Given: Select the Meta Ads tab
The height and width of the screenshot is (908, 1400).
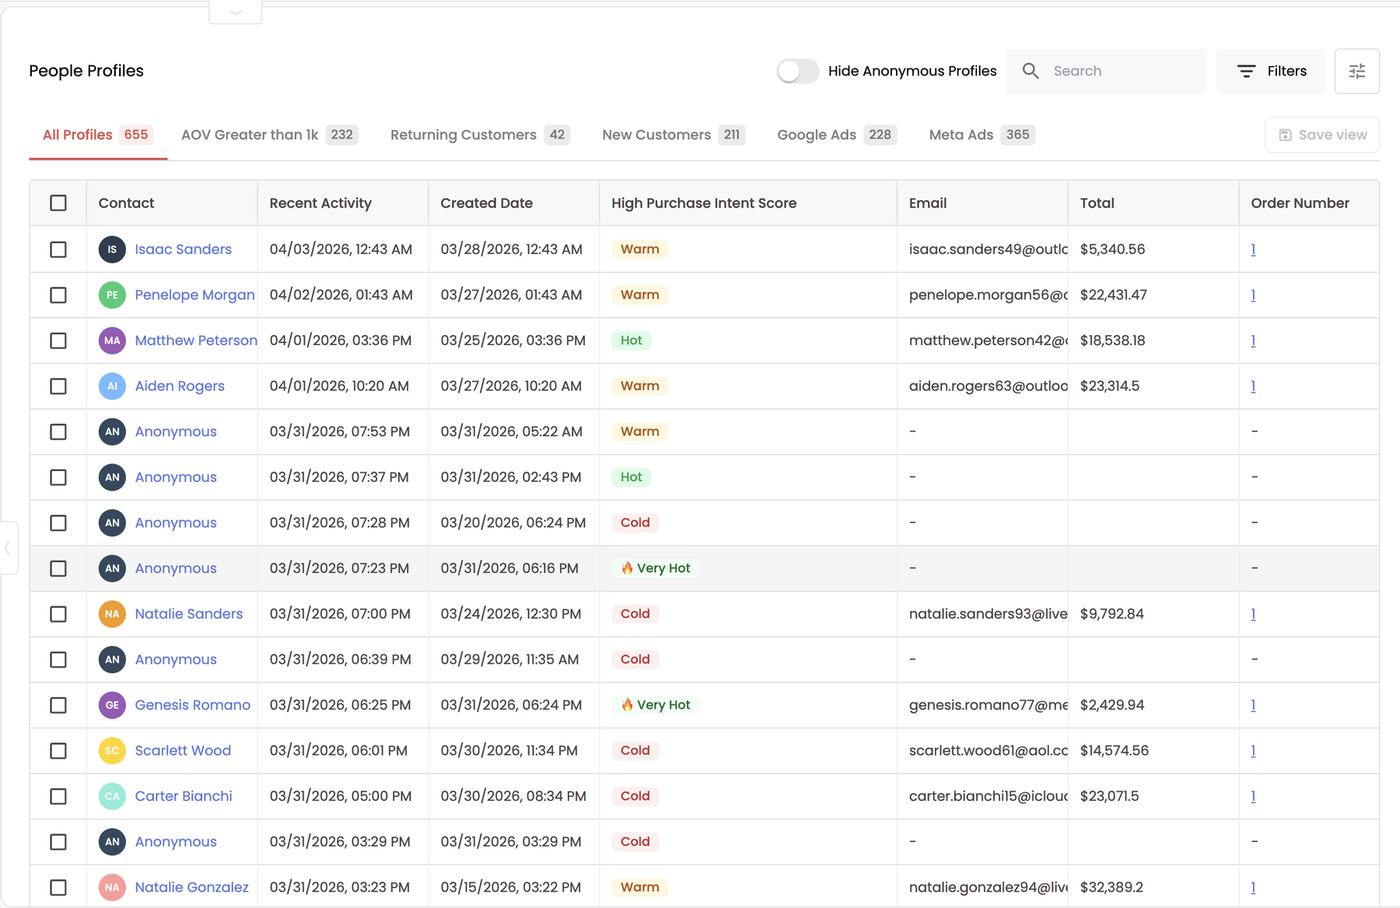Looking at the screenshot, I should (x=981, y=135).
